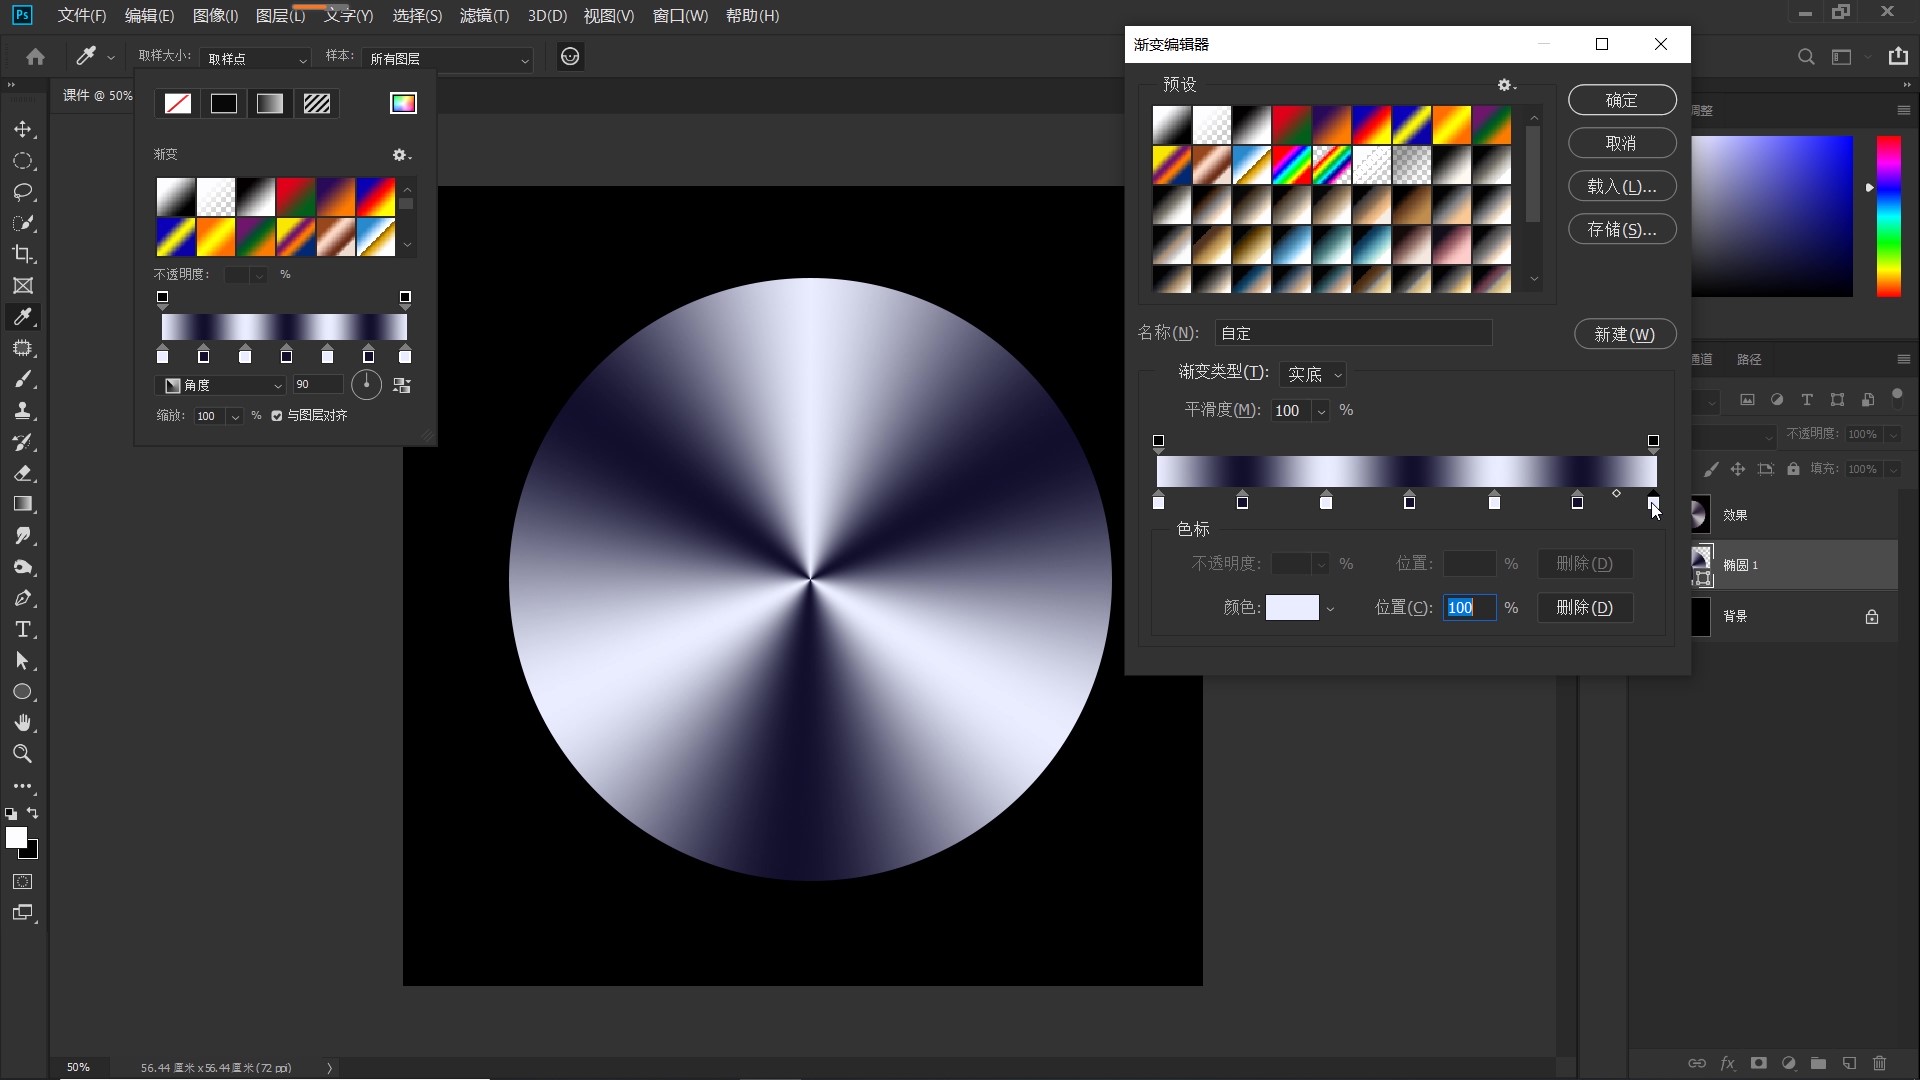Switch to the 路径 tab
The height and width of the screenshot is (1080, 1920).
tap(1749, 359)
